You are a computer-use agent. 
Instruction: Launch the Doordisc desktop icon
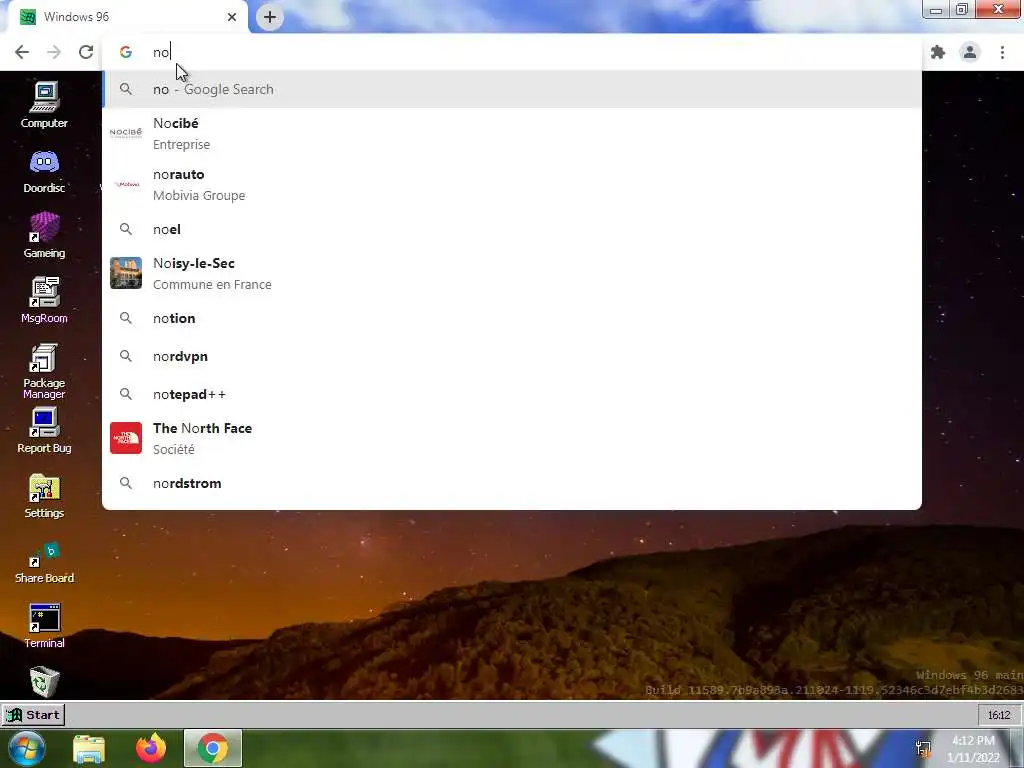(44, 171)
